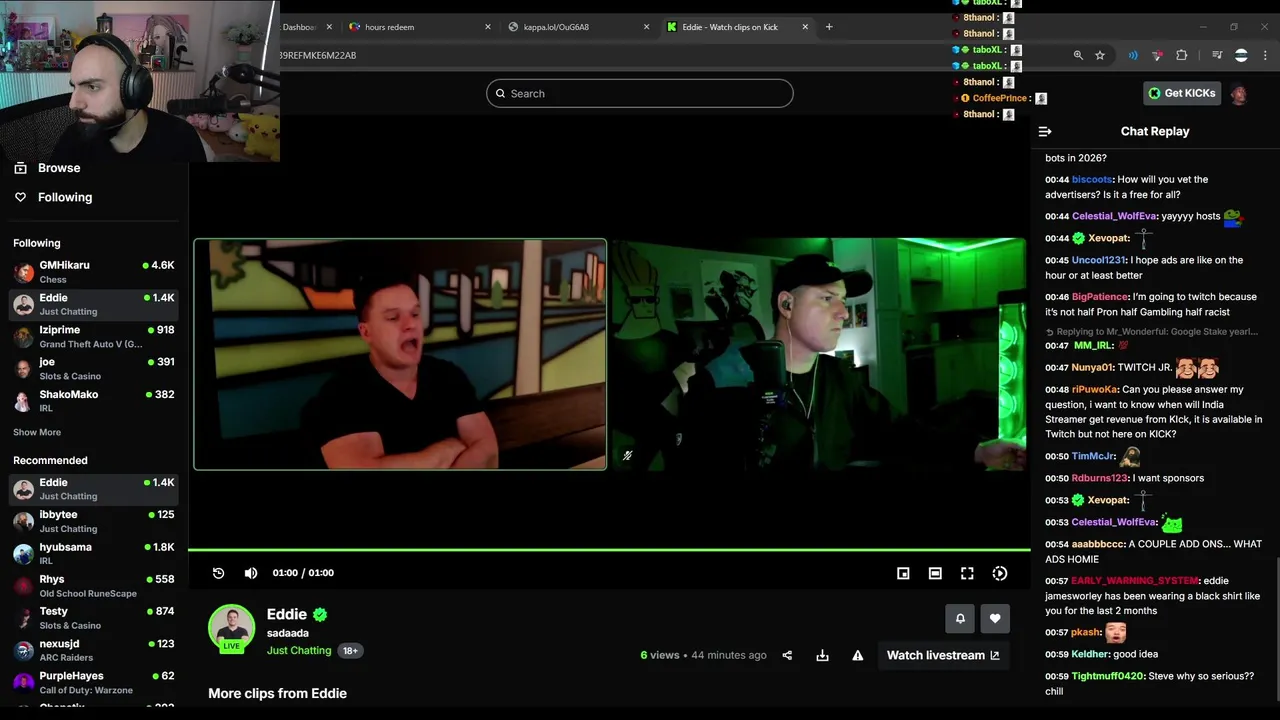This screenshot has width=1280, height=720.
Task: Click the left streamer's video feed
Action: click(400, 354)
